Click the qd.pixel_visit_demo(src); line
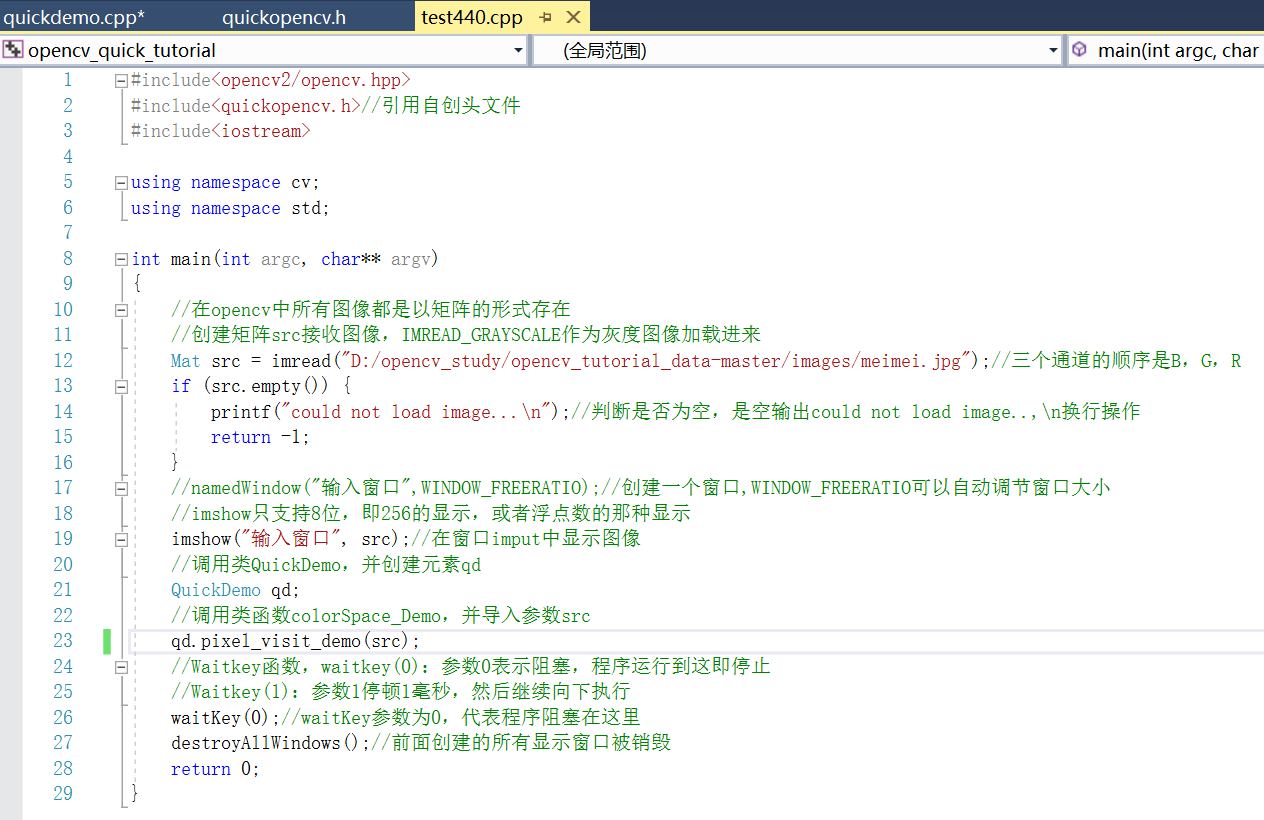 coord(296,641)
